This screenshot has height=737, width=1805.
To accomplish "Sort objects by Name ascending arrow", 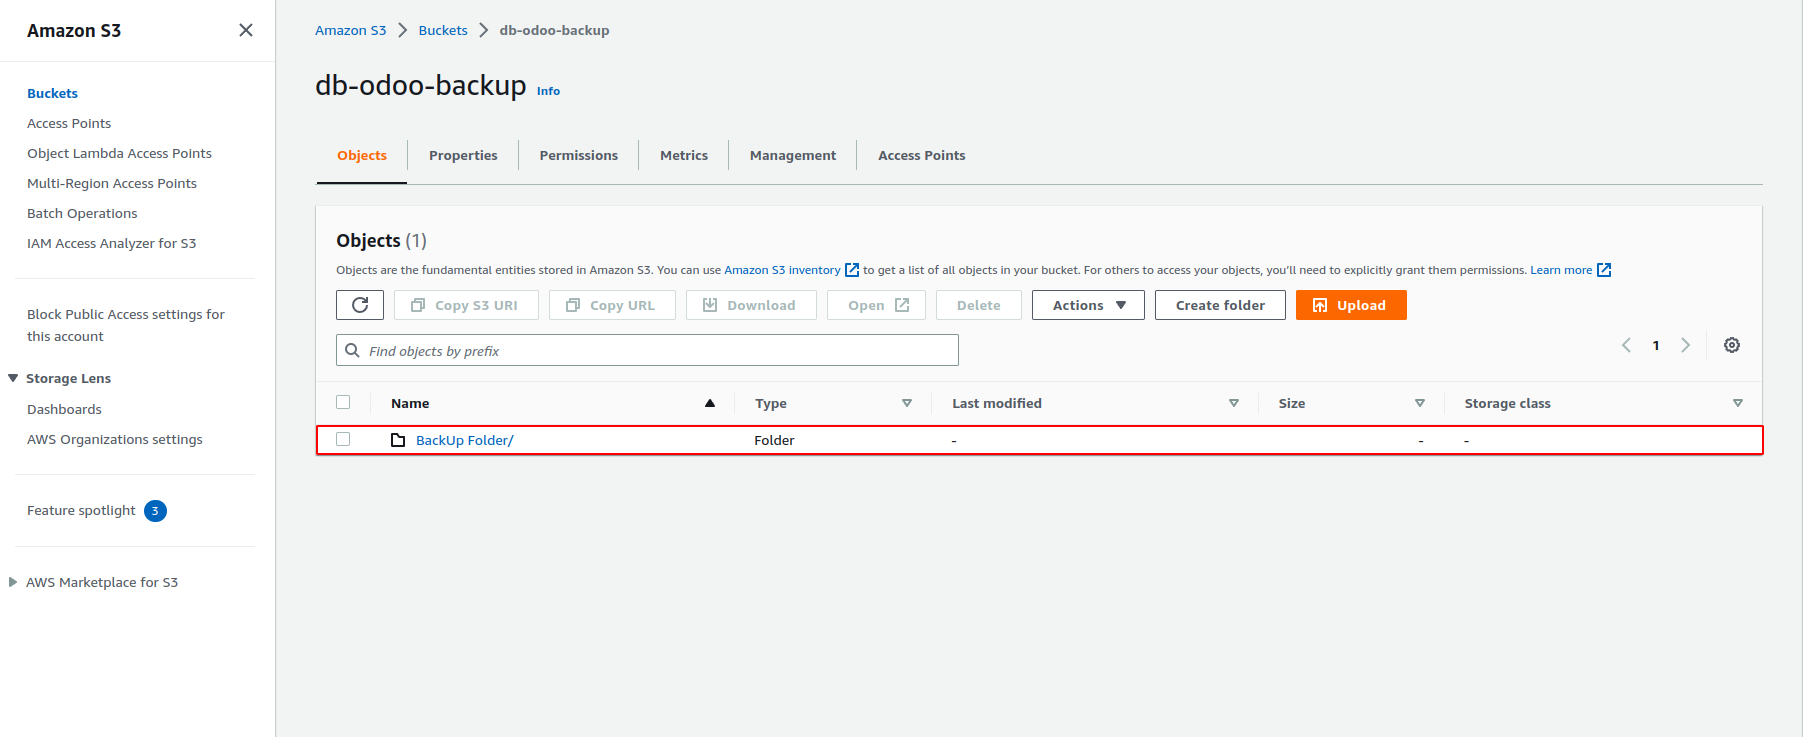I will pyautogui.click(x=710, y=403).
